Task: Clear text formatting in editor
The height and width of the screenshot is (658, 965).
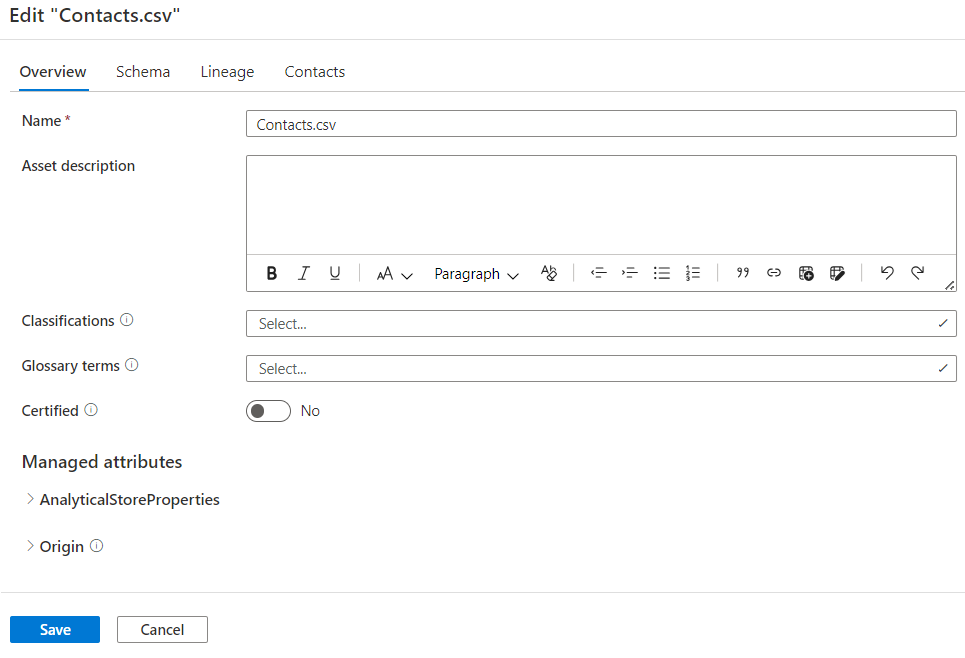Action: point(548,273)
